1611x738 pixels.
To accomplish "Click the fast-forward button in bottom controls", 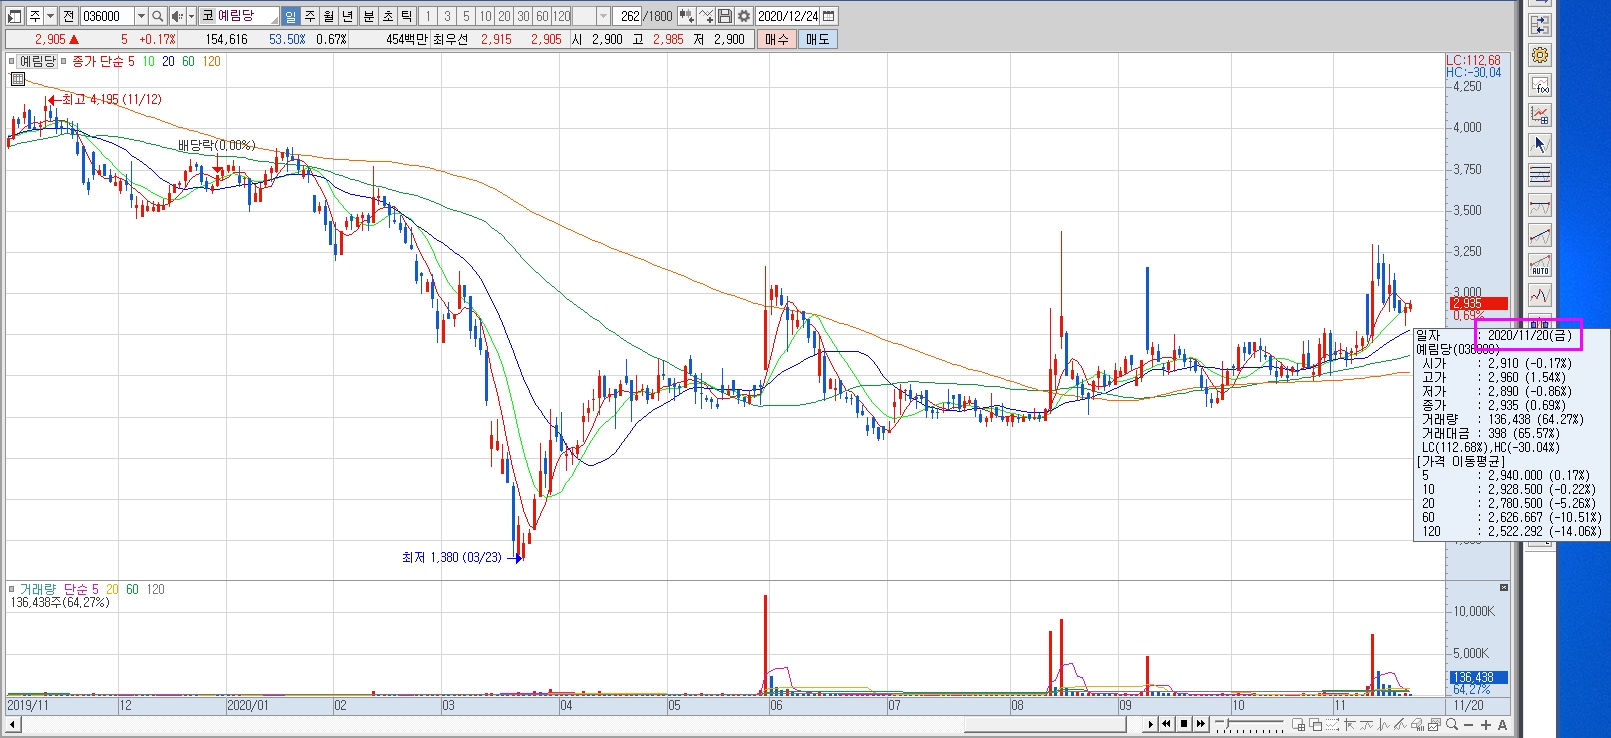I will pos(1201,724).
